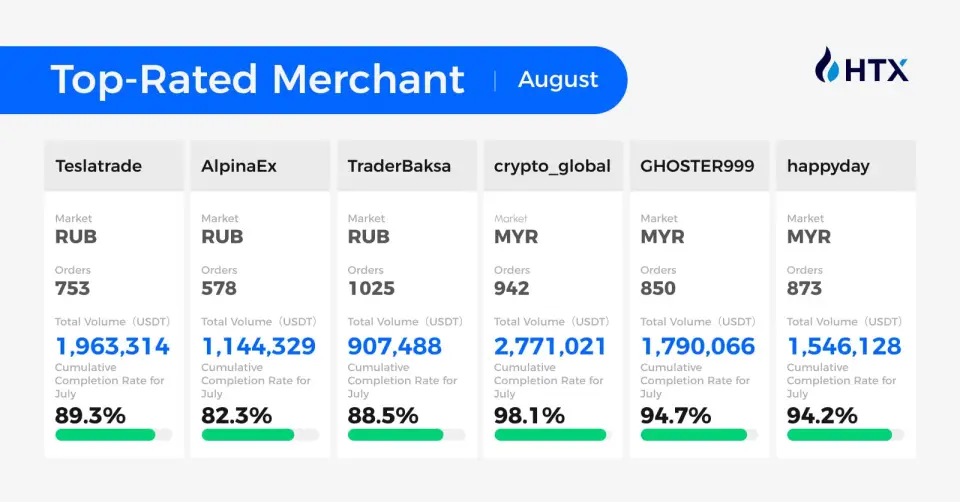Click the 1,790,066 total volume figure

[698, 347]
